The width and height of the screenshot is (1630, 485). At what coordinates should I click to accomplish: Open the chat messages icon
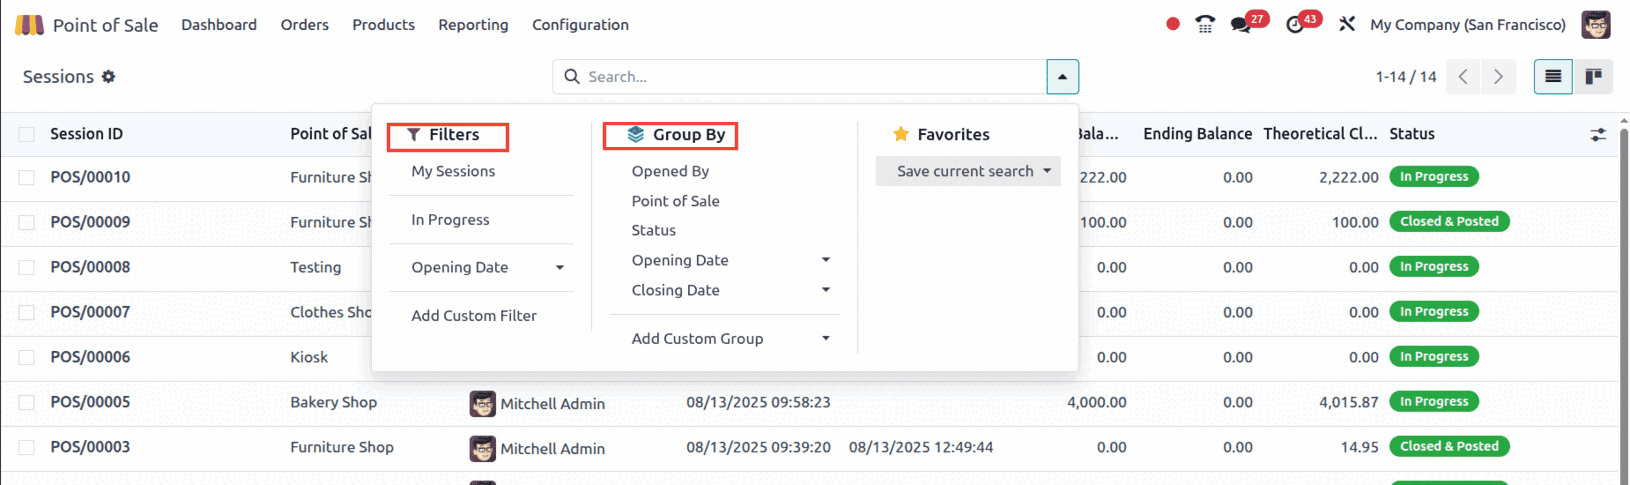[x=1241, y=25]
